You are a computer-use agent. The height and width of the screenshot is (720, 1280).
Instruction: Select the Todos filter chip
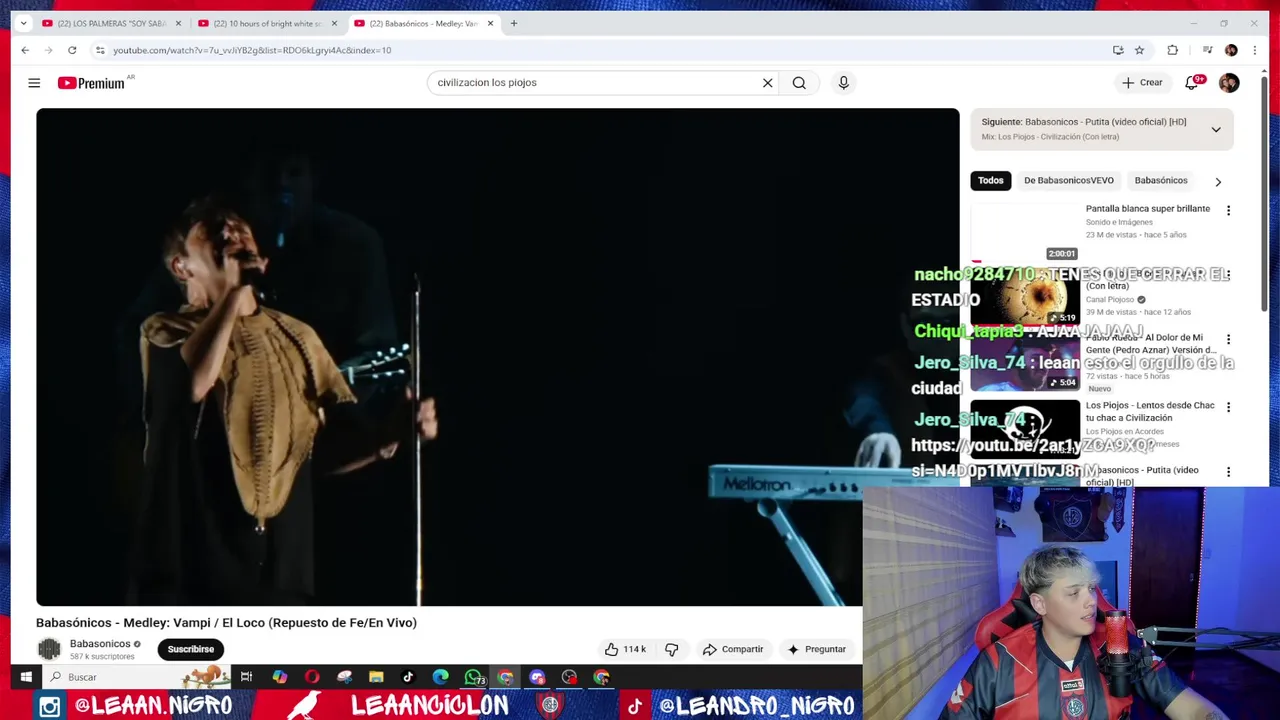(990, 181)
